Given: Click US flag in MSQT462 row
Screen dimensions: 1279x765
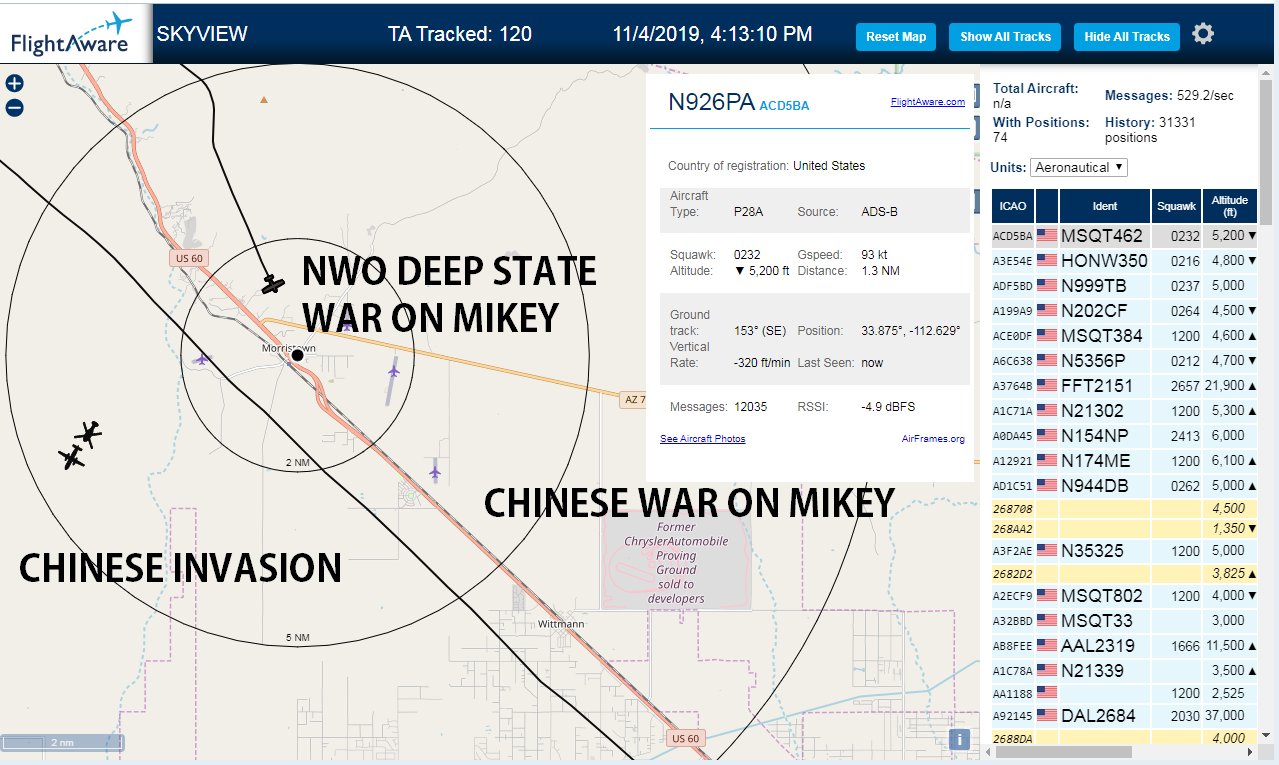Looking at the screenshot, I should [x=1047, y=236].
